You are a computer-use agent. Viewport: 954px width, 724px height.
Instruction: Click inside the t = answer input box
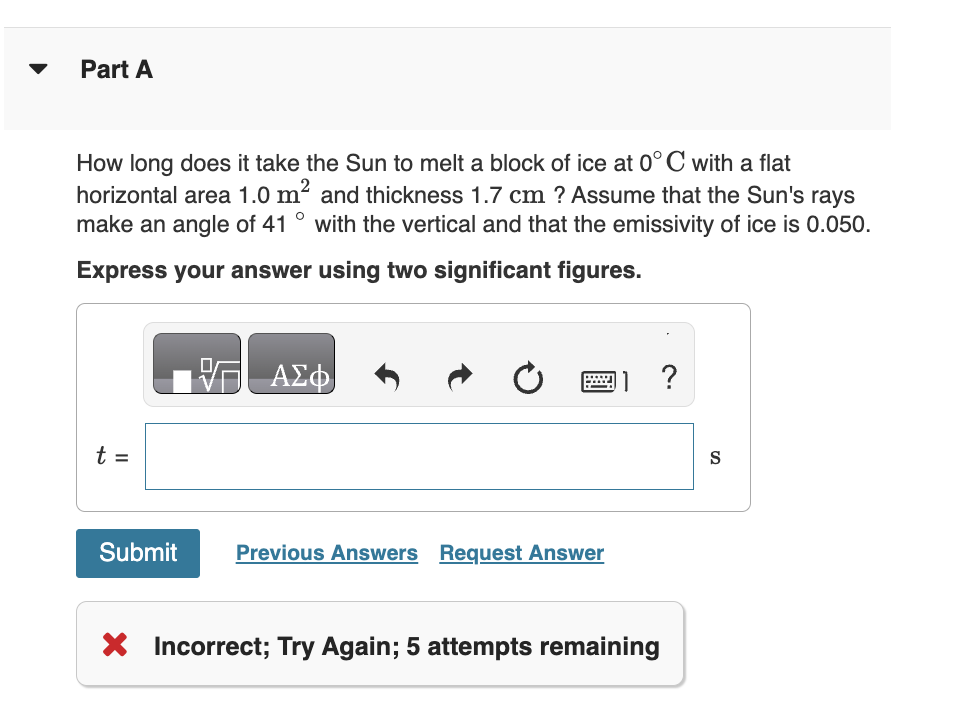419,456
